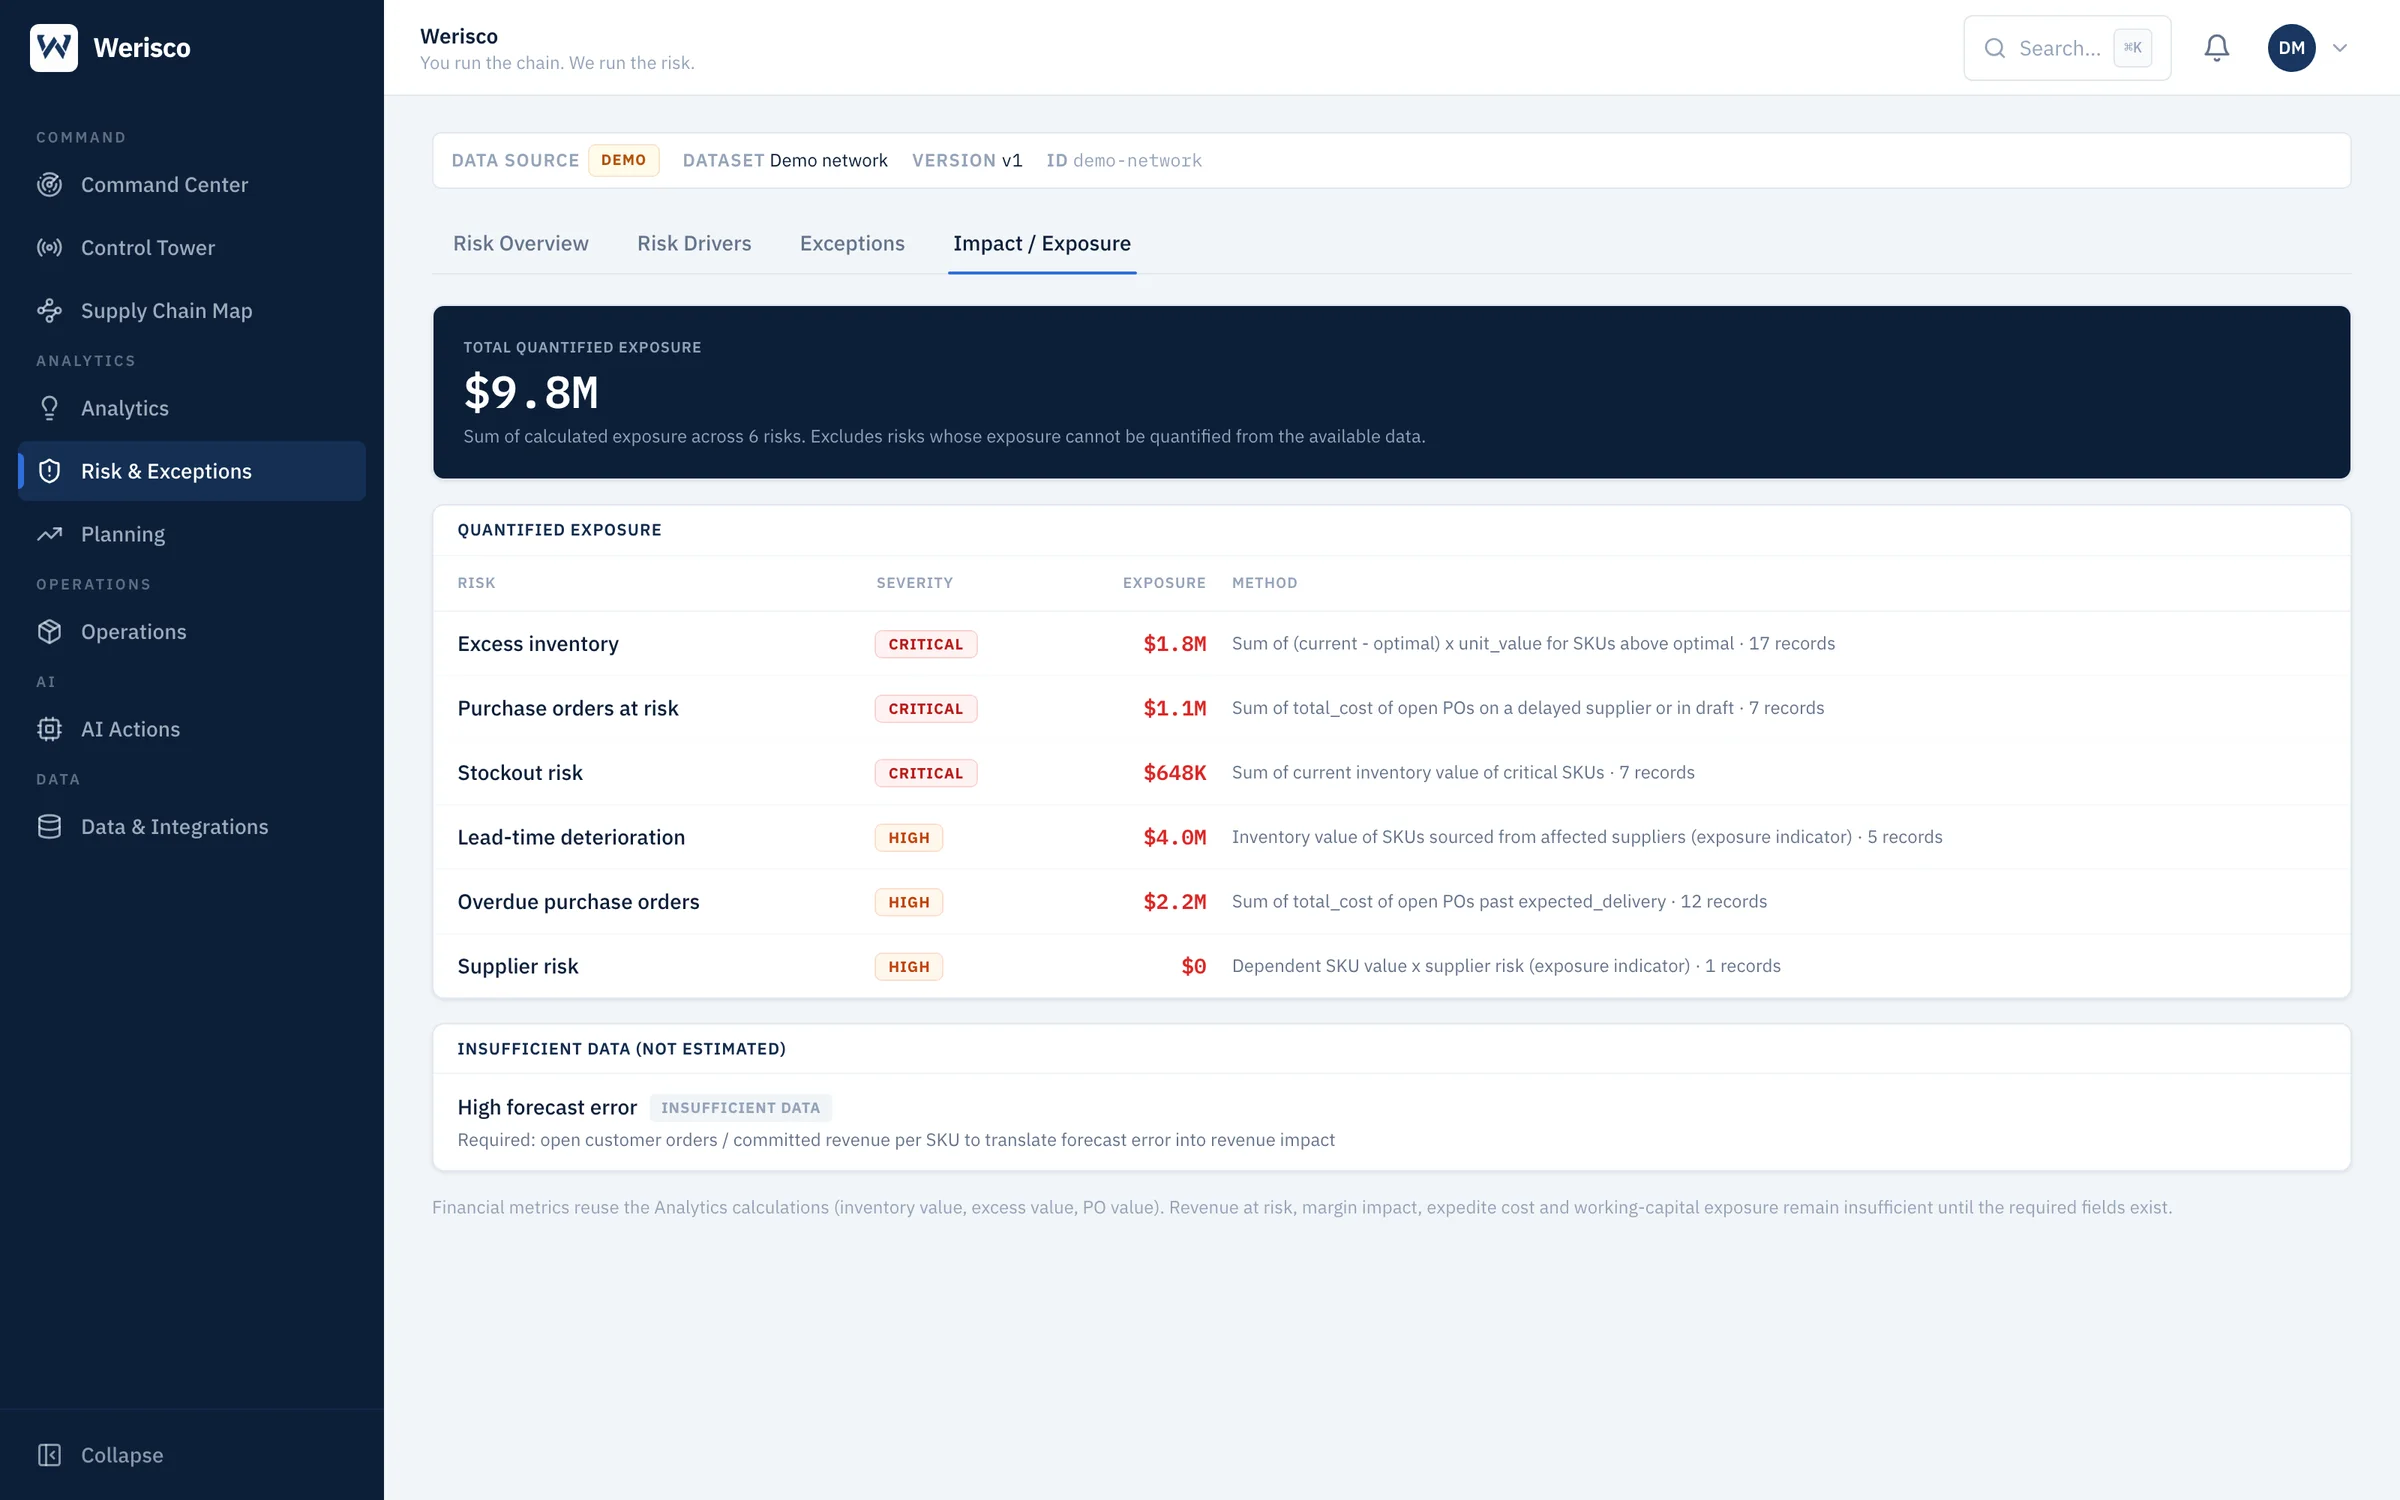
Task: Click the Analytics lightbulb icon
Action: [49, 408]
